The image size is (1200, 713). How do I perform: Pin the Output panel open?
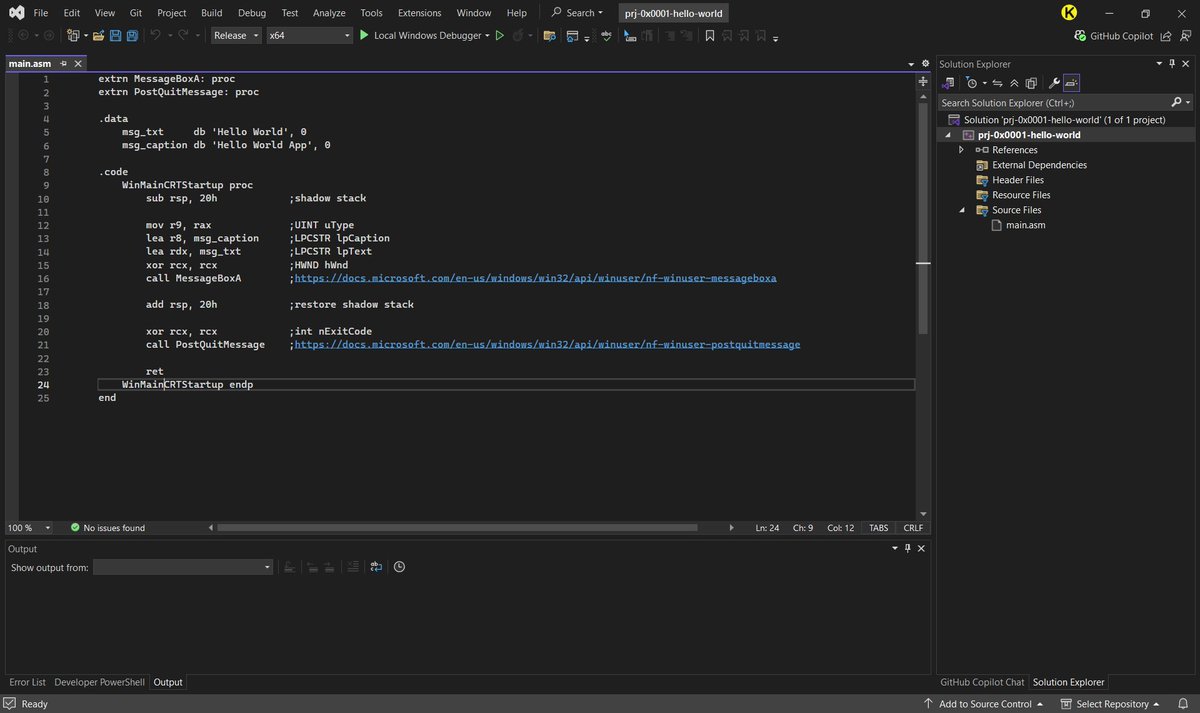908,548
